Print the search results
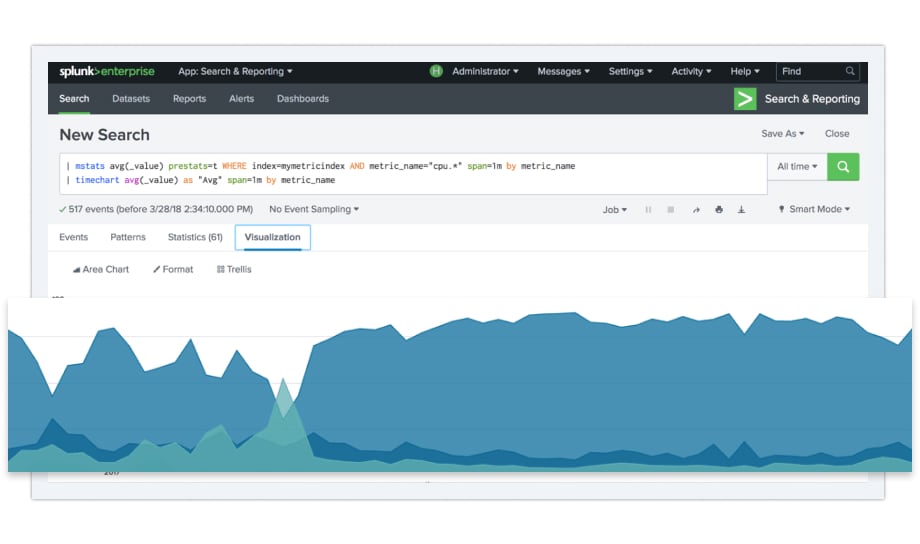The width and height of the screenshot is (920, 544). pyautogui.click(x=719, y=210)
